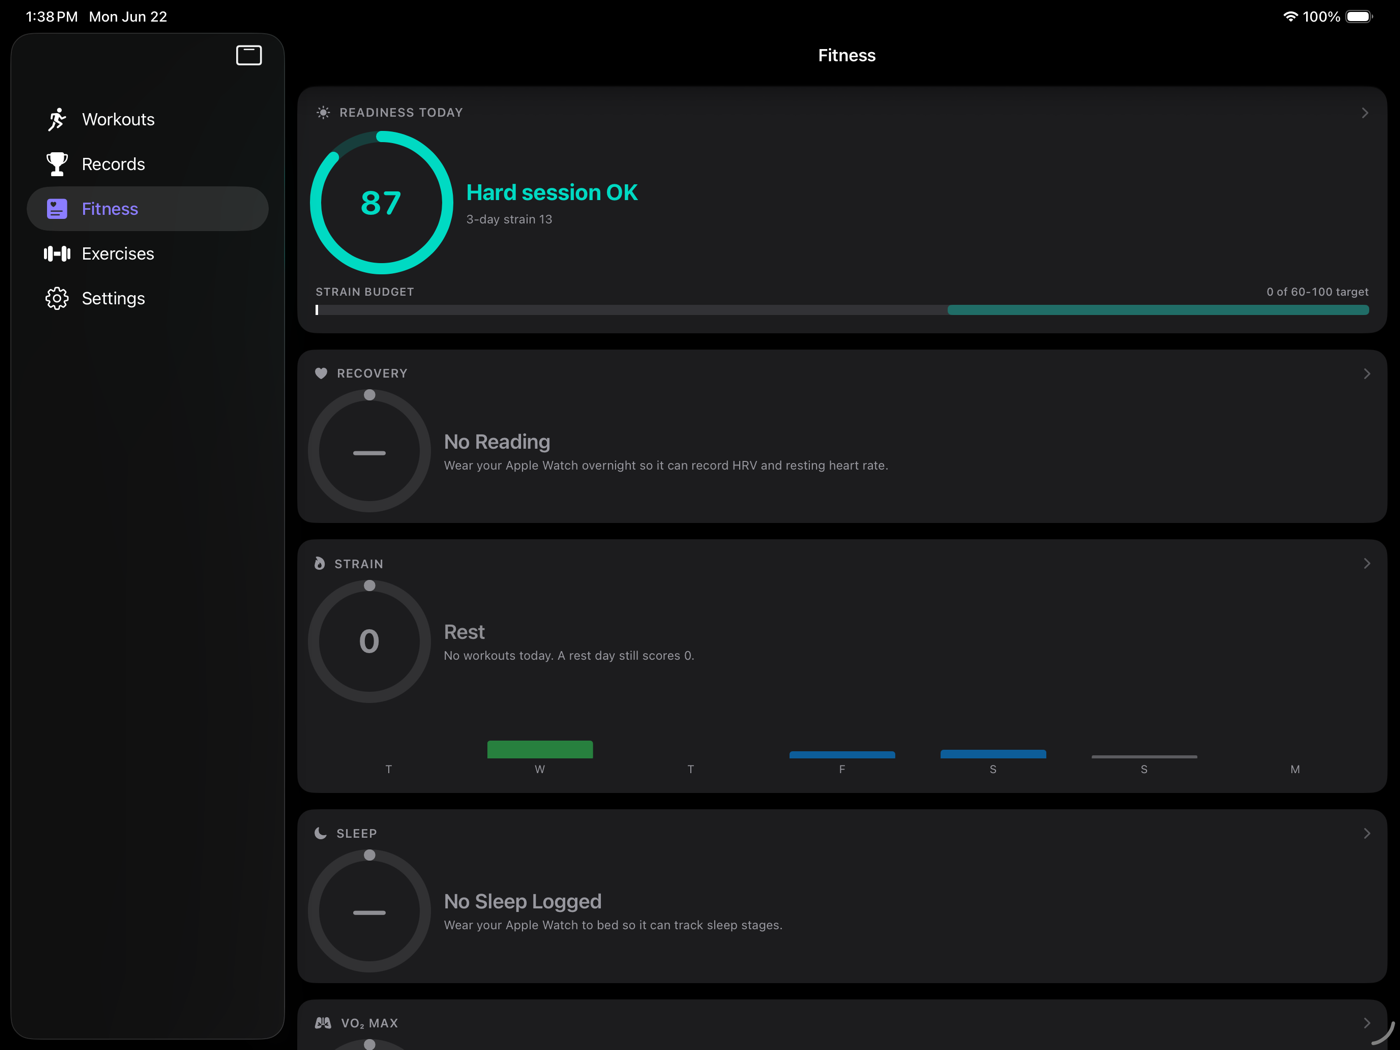Go to Exercises in the sidebar
Viewport: 1400px width, 1050px height.
pyautogui.click(x=148, y=254)
